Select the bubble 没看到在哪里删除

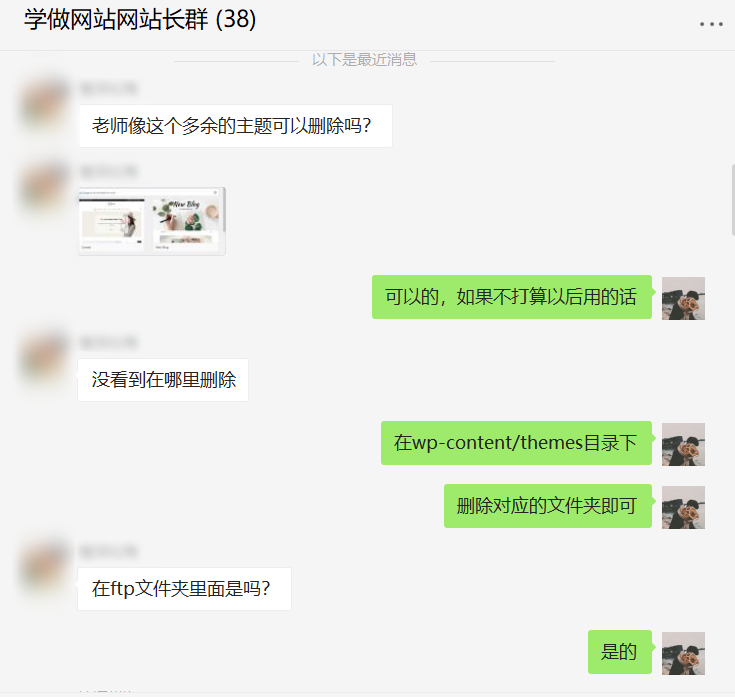point(163,380)
